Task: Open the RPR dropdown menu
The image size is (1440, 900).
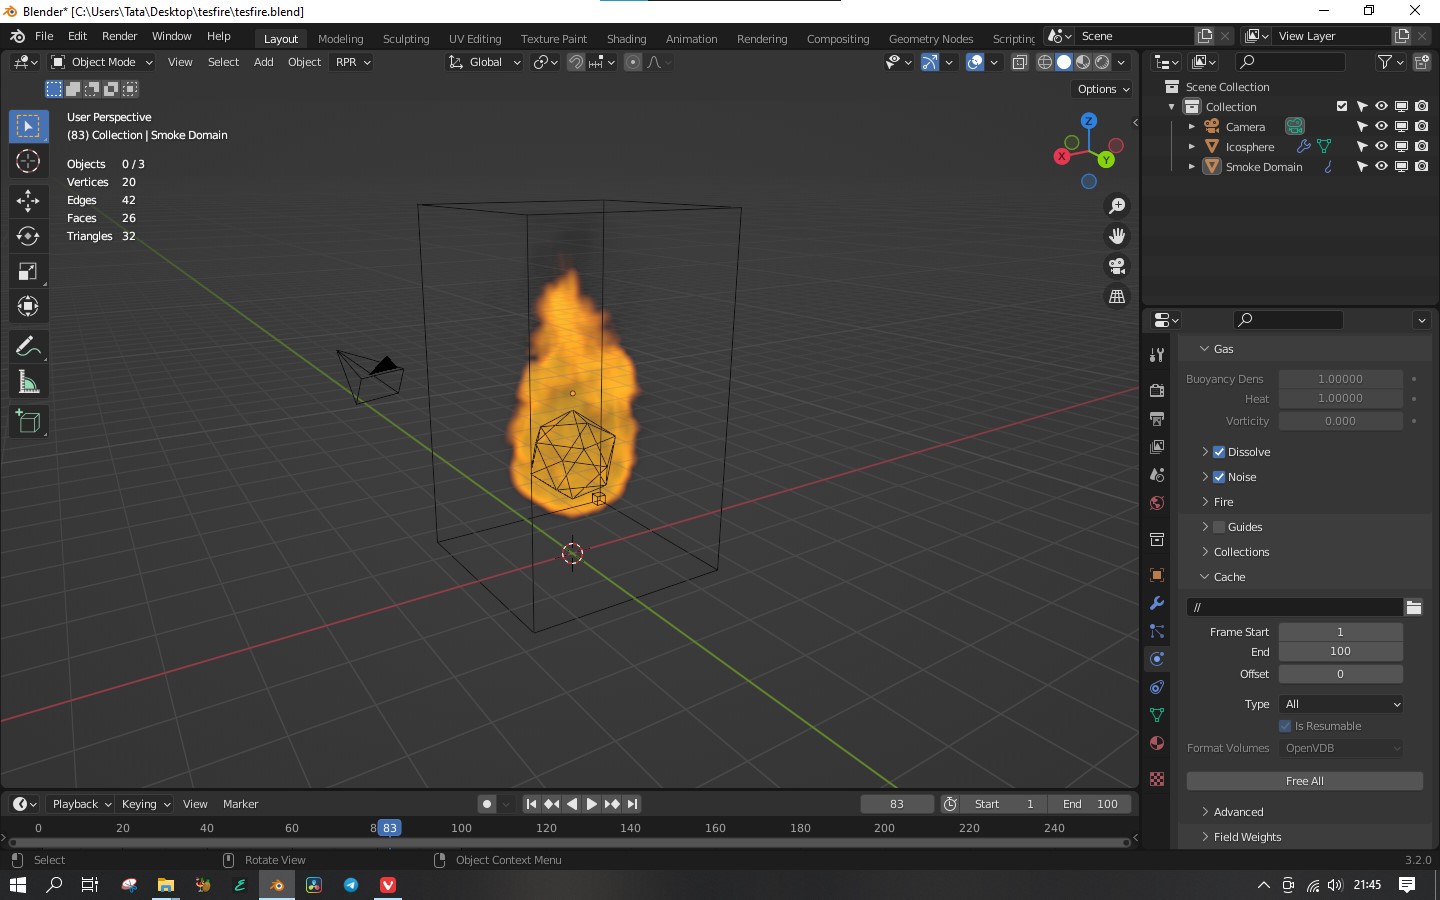Action: click(x=352, y=62)
